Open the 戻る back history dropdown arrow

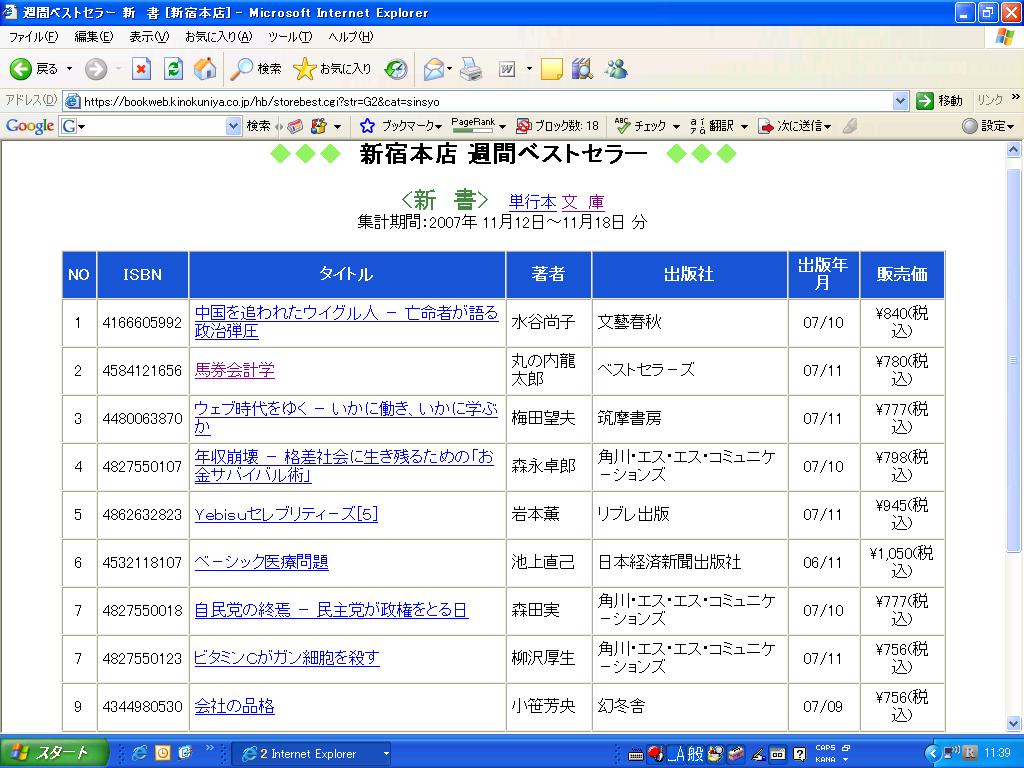pos(69,69)
